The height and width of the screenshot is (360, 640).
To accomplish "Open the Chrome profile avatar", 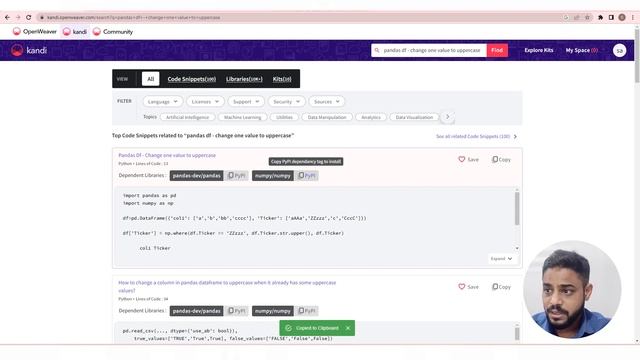I will point(622,18).
